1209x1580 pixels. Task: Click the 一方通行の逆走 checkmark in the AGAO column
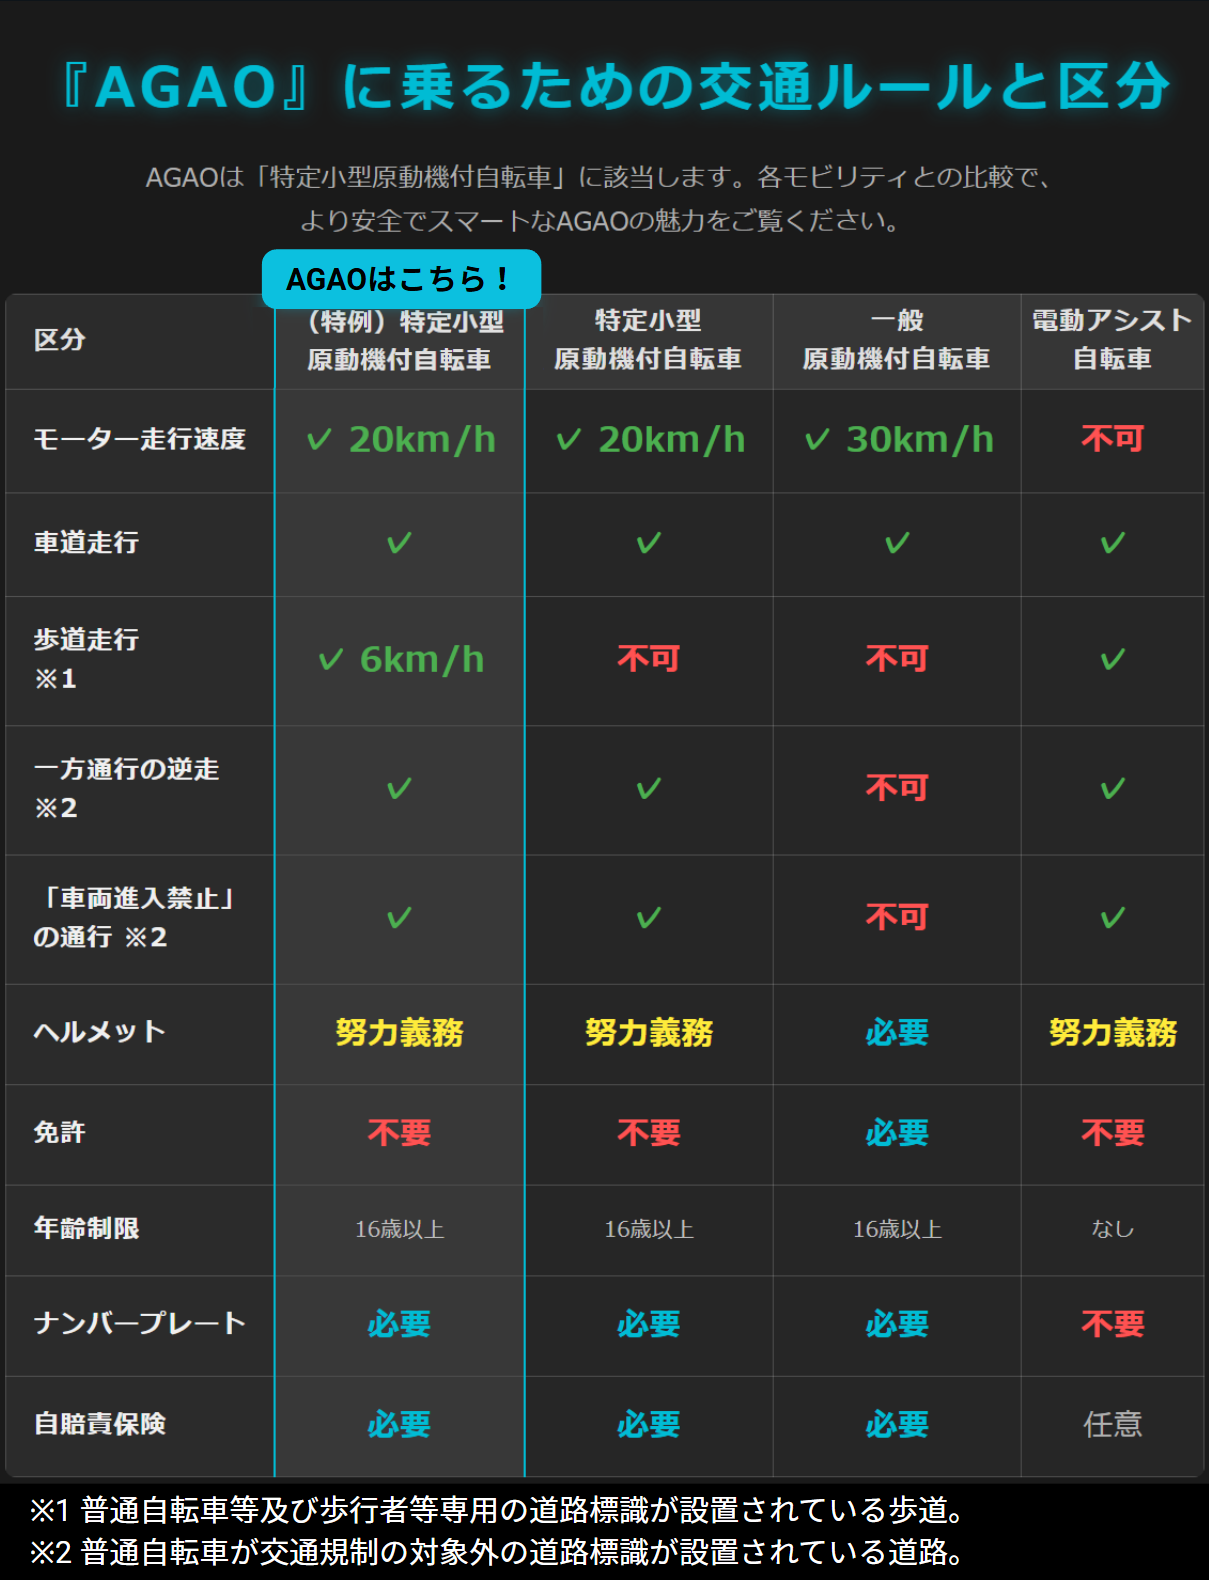coord(400,789)
